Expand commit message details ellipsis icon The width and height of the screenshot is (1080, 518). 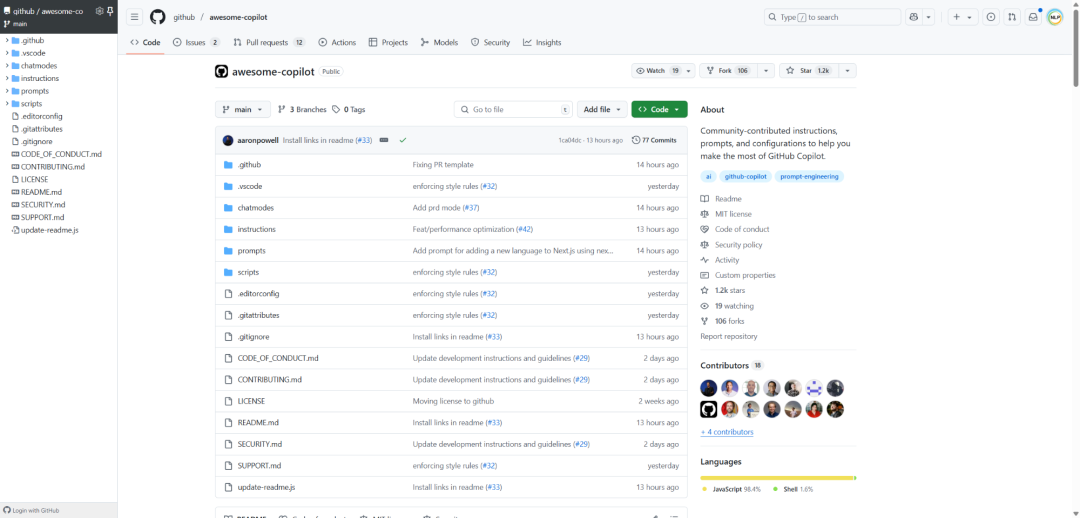[384, 141]
